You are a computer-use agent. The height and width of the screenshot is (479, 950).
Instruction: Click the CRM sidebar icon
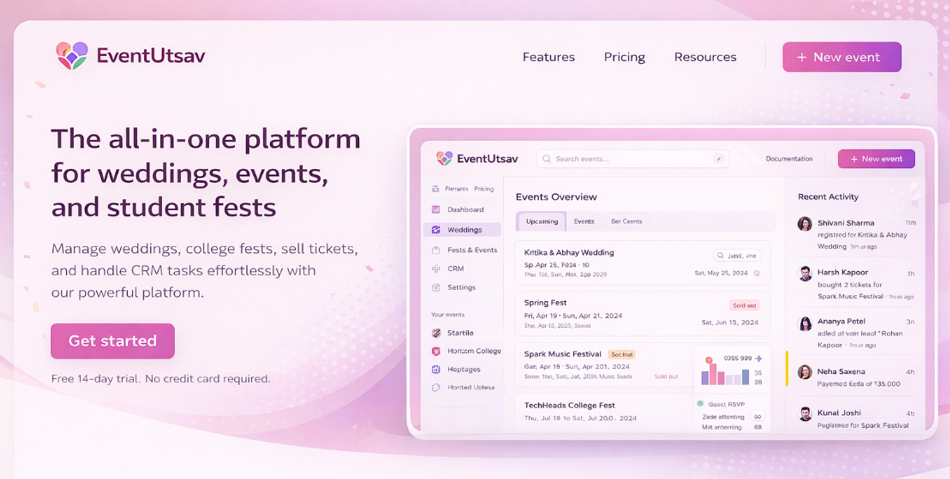click(436, 268)
